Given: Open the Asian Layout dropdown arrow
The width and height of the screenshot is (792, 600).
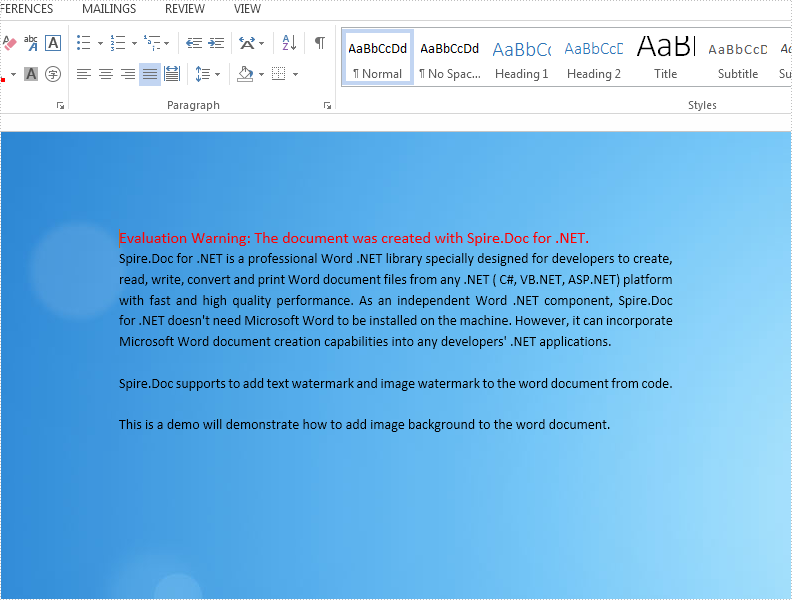Looking at the screenshot, I should coord(261,43).
